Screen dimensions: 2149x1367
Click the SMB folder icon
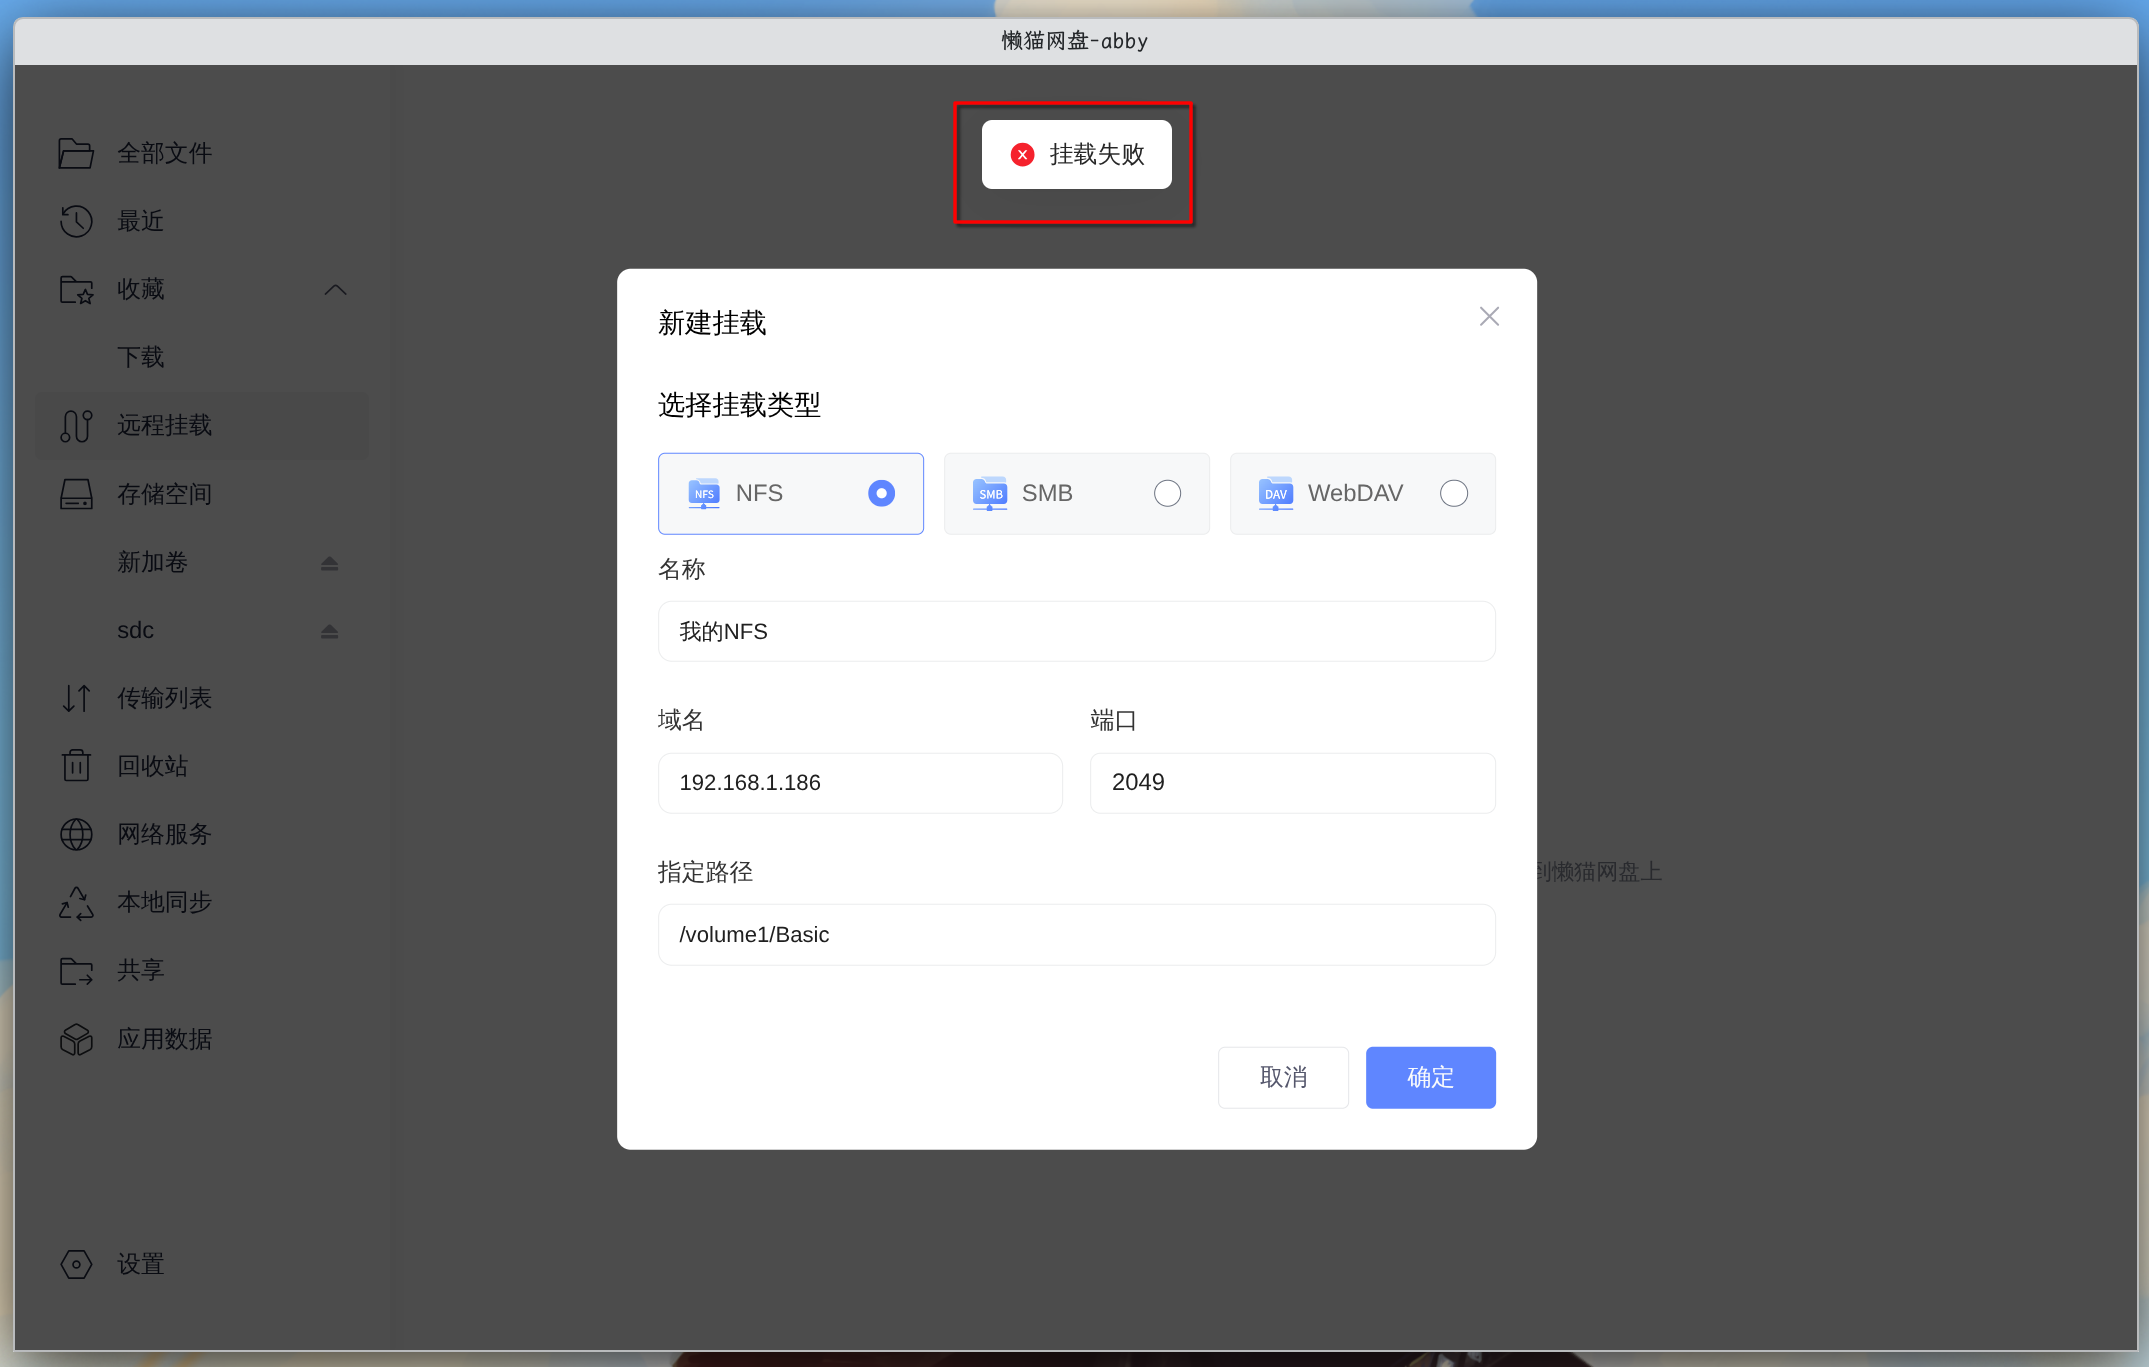click(990, 493)
